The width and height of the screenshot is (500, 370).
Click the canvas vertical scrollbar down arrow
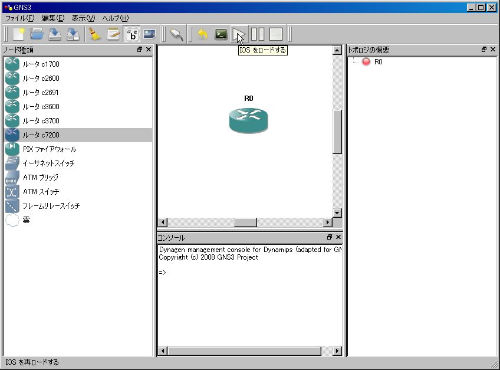[337, 213]
